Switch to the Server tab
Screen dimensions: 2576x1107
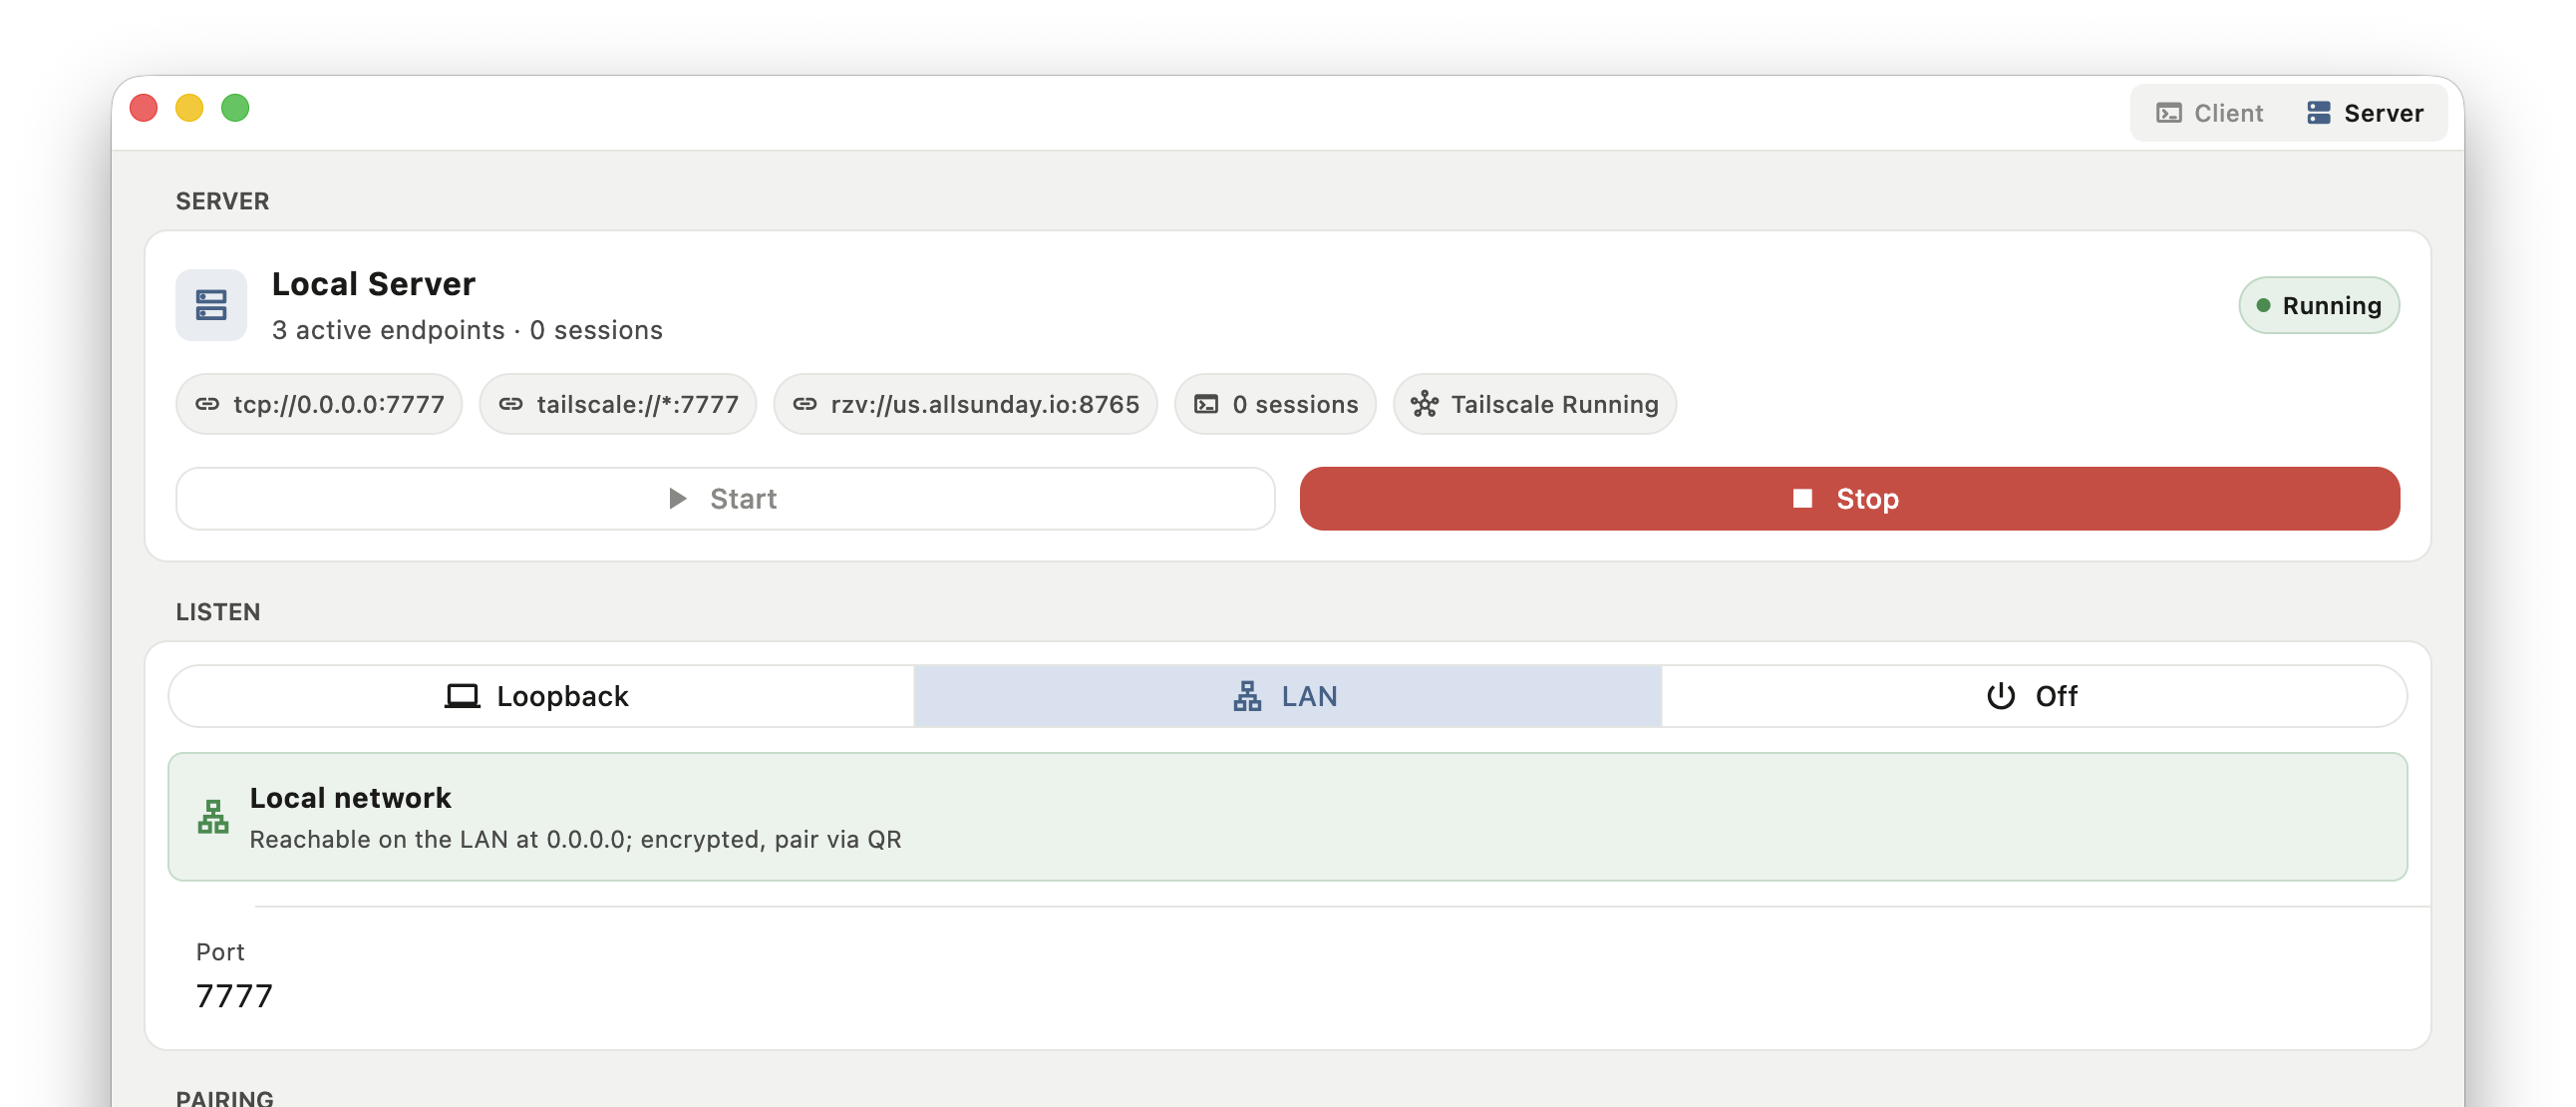2364,113
